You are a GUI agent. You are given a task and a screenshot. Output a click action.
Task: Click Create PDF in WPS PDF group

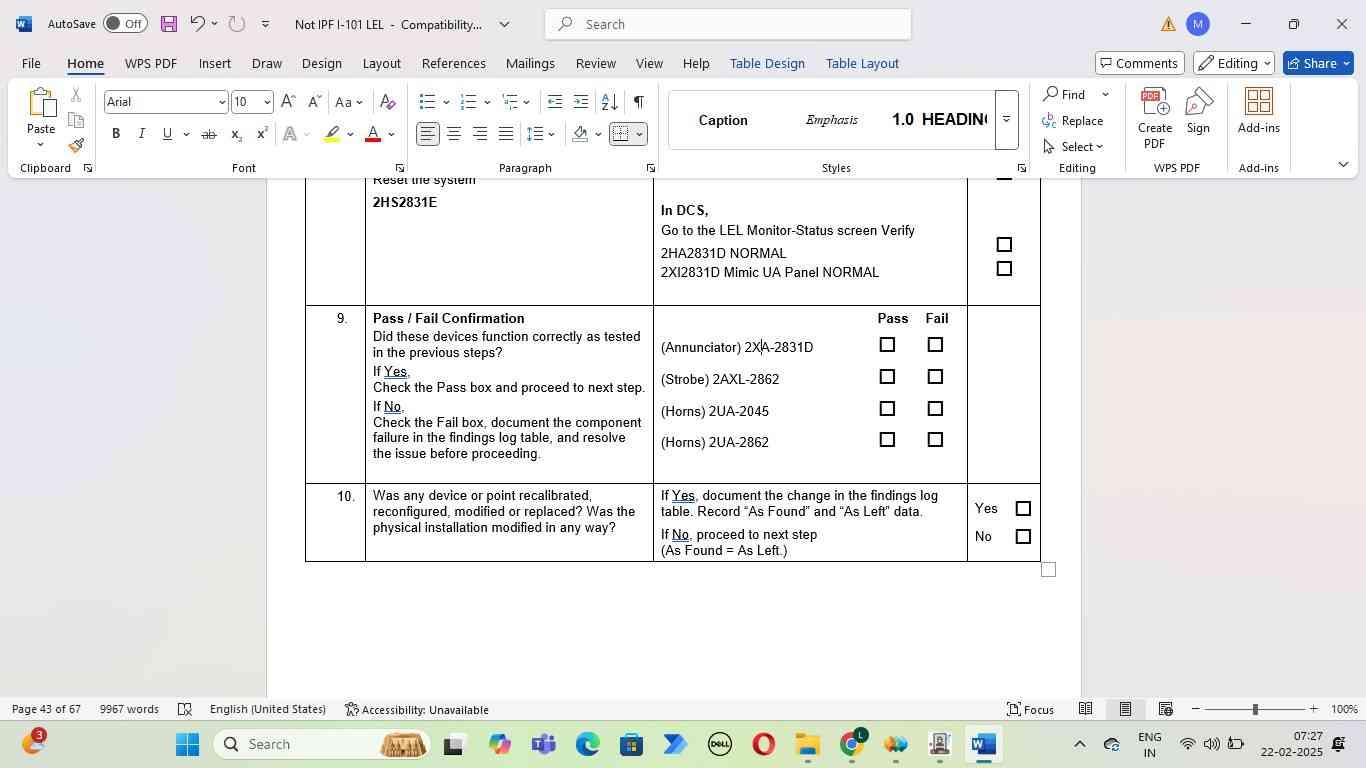point(1155,118)
